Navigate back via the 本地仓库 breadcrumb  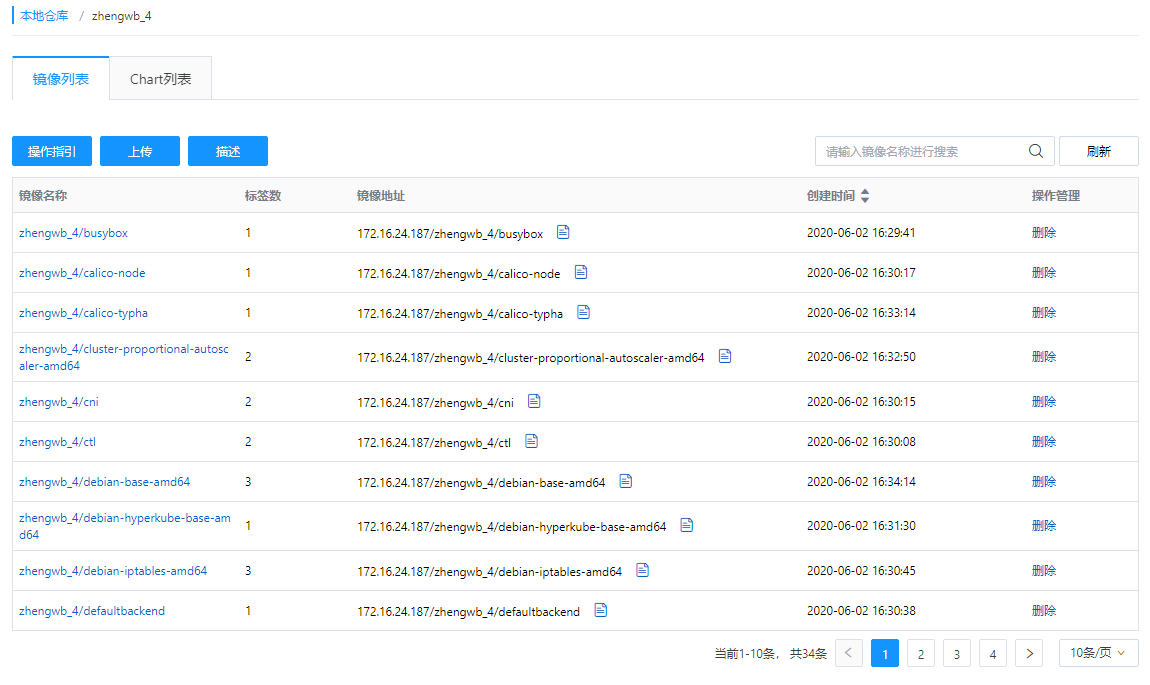[x=44, y=15]
